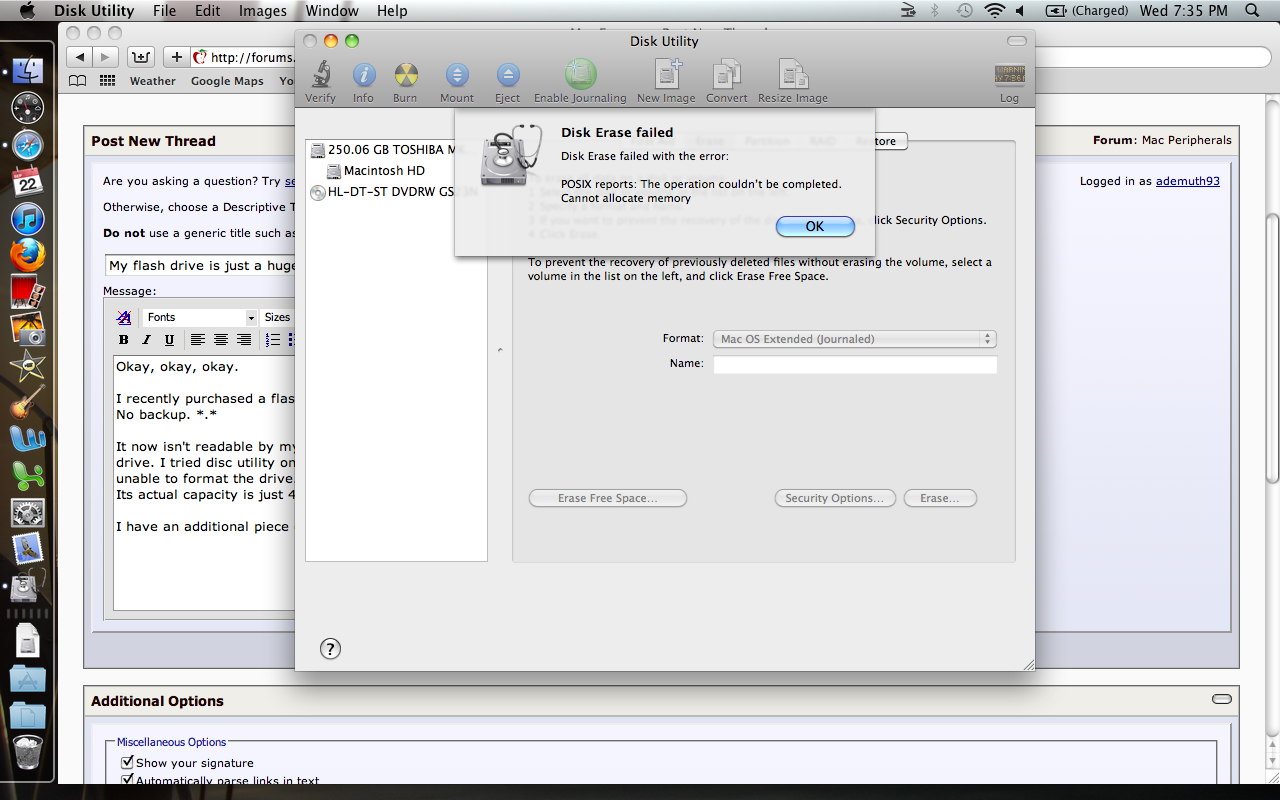
Task: Click the Mount toolbar icon
Action: (x=457, y=75)
